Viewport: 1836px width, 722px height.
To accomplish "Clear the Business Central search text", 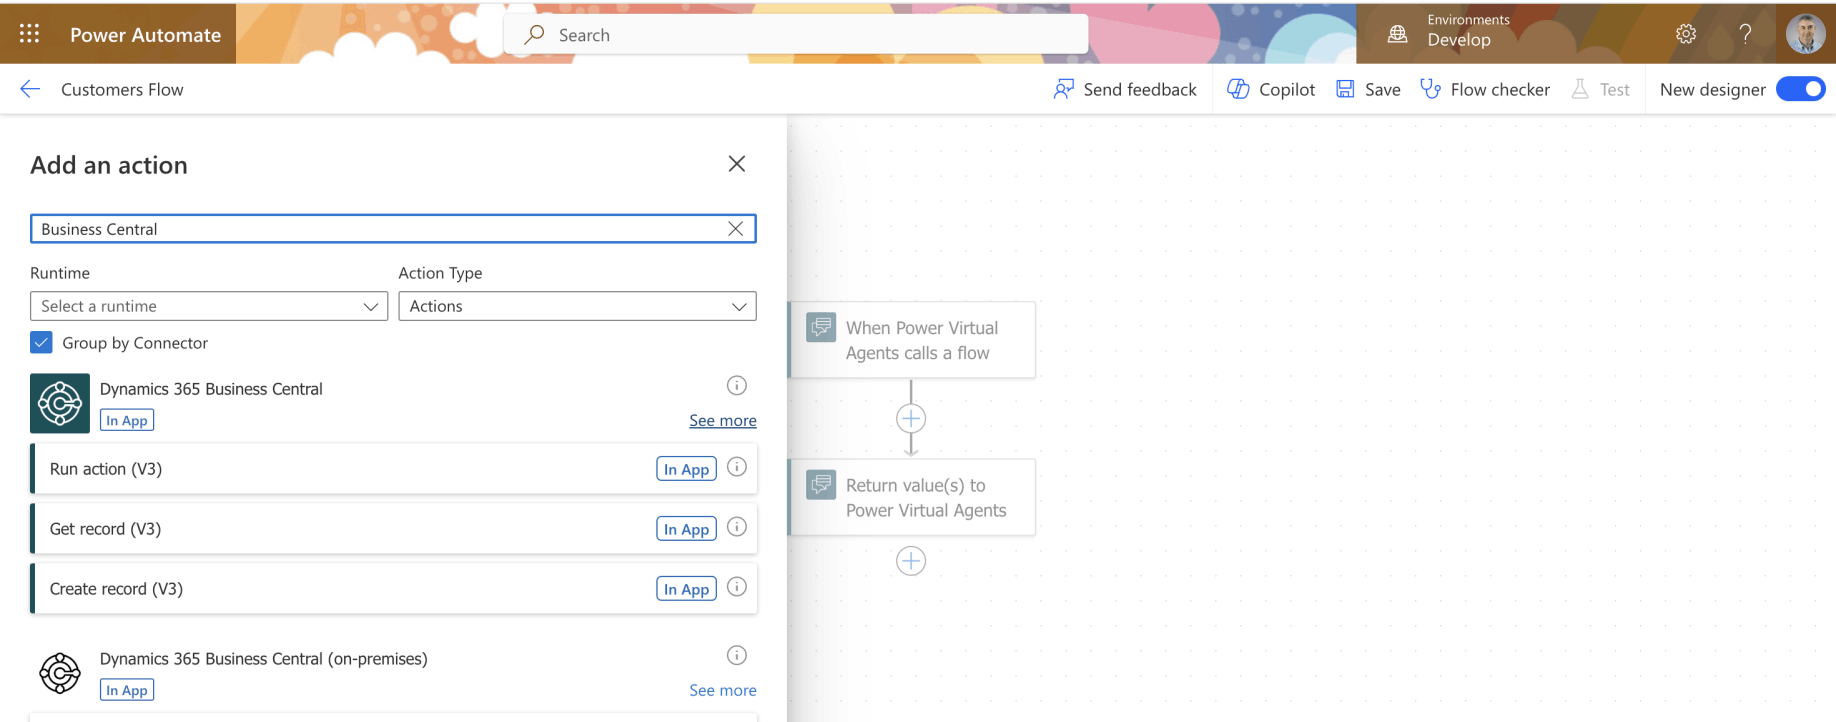I will [x=735, y=229].
